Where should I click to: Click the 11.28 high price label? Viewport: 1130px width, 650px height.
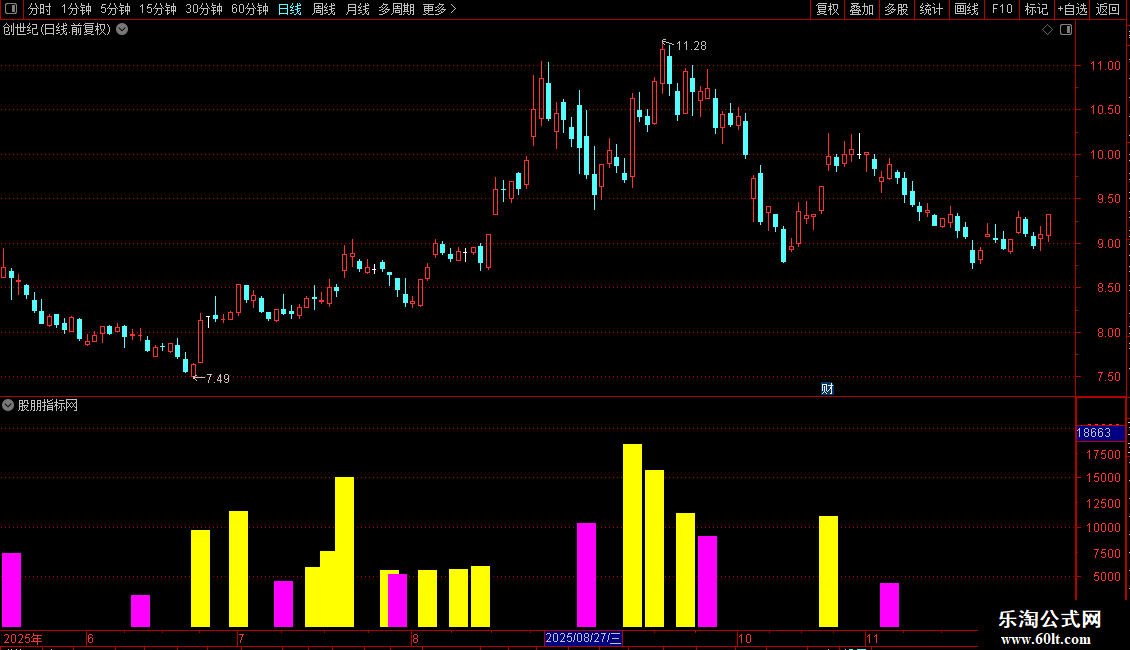(x=691, y=46)
